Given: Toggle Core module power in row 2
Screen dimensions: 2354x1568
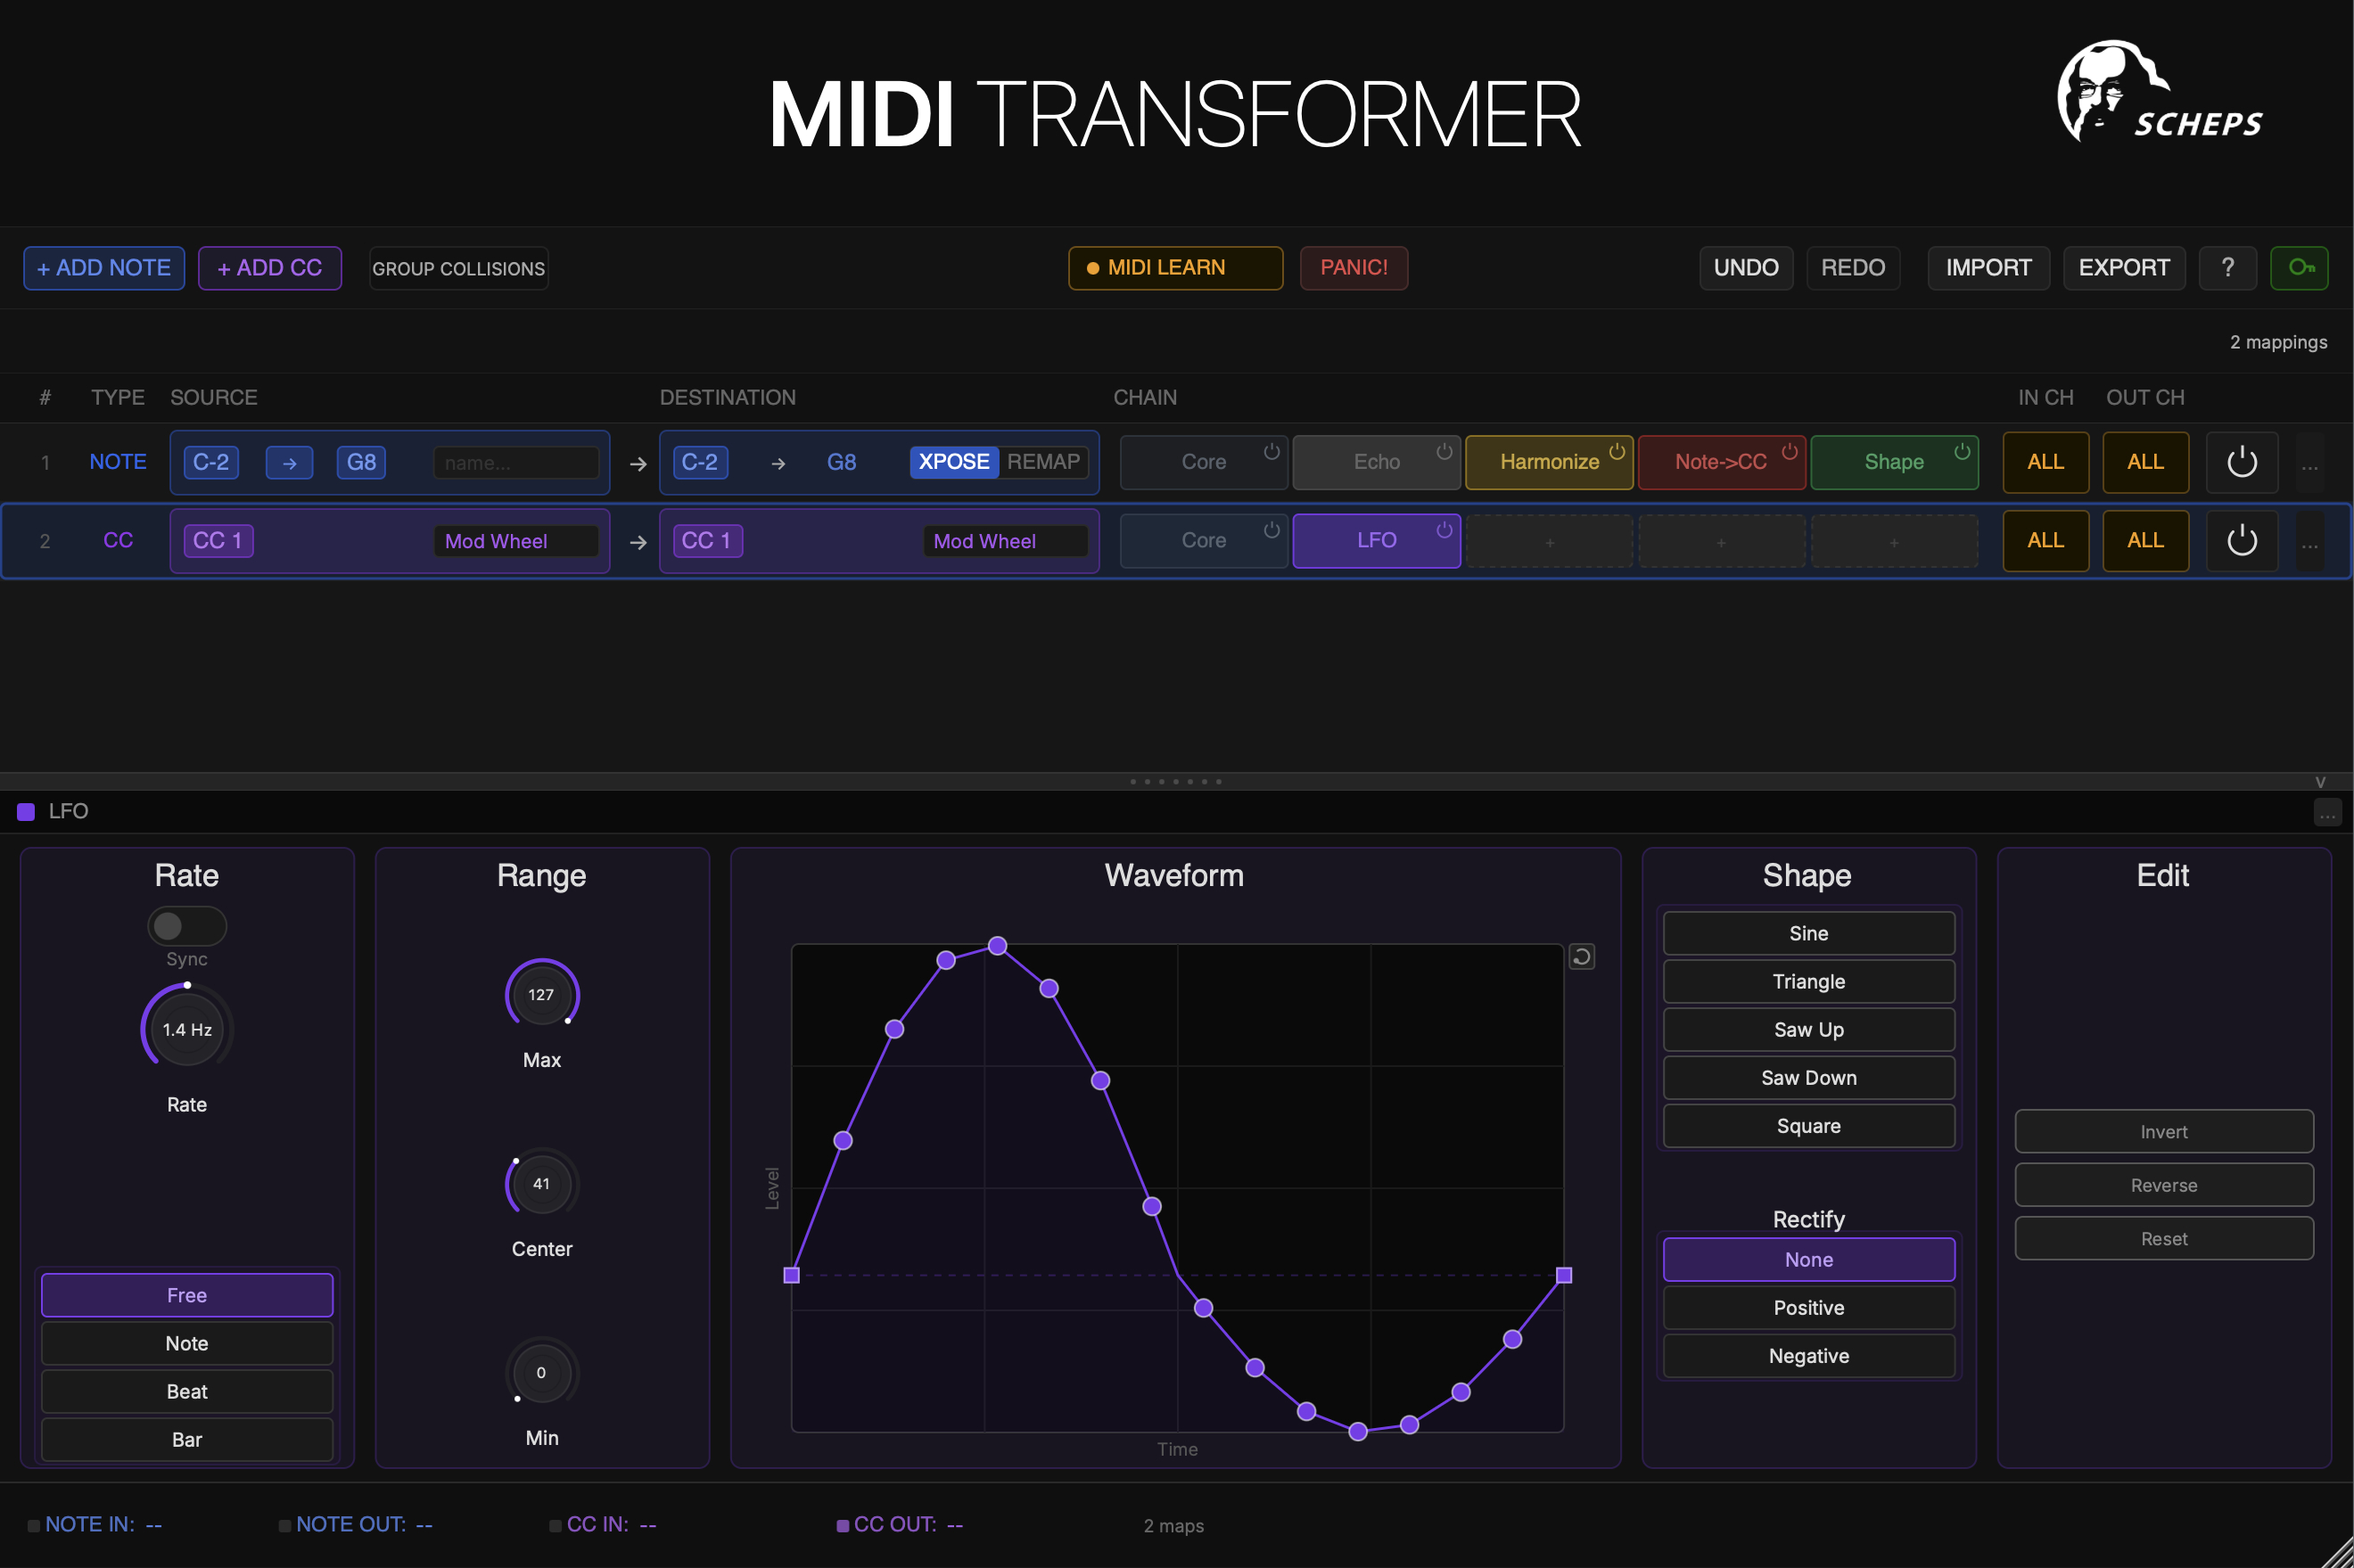Looking at the screenshot, I should [1271, 529].
